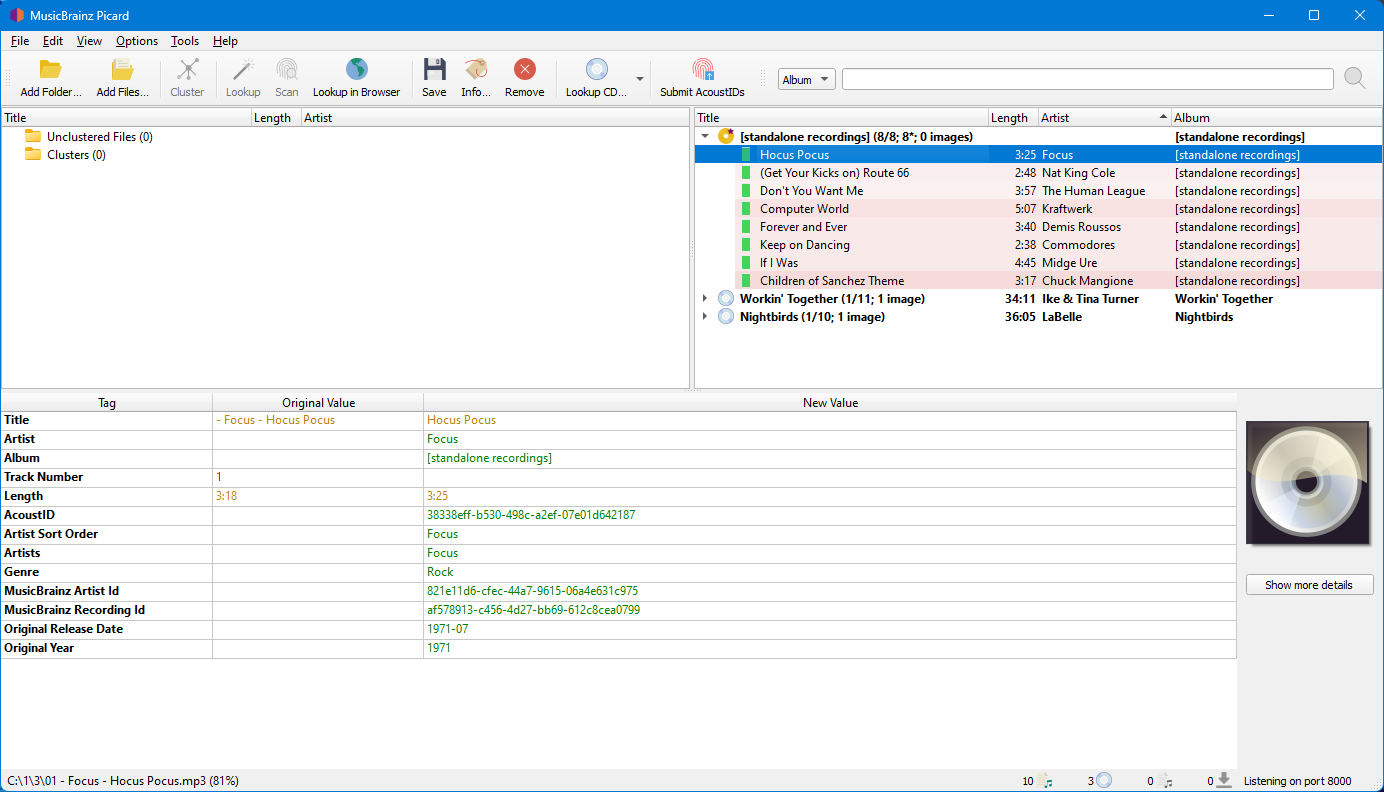Image resolution: width=1384 pixels, height=792 pixels.
Task: Click the Add Files toolbar icon
Action: pos(122,70)
